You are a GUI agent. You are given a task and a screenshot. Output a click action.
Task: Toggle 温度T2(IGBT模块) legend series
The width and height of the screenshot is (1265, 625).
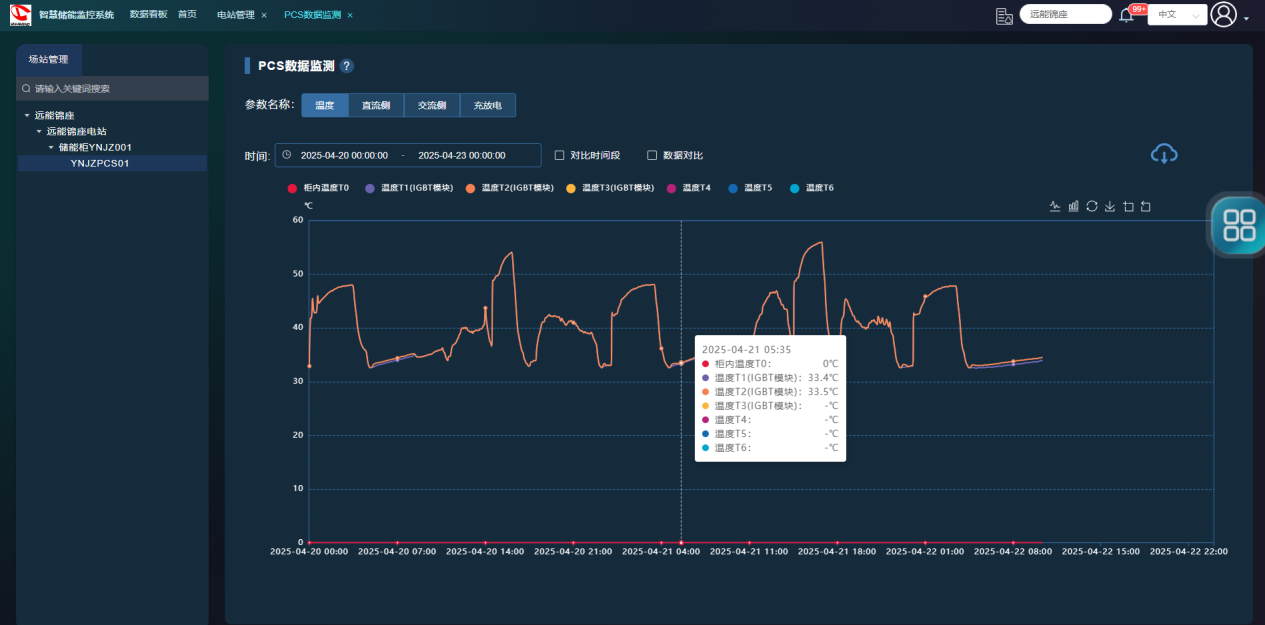click(x=509, y=188)
